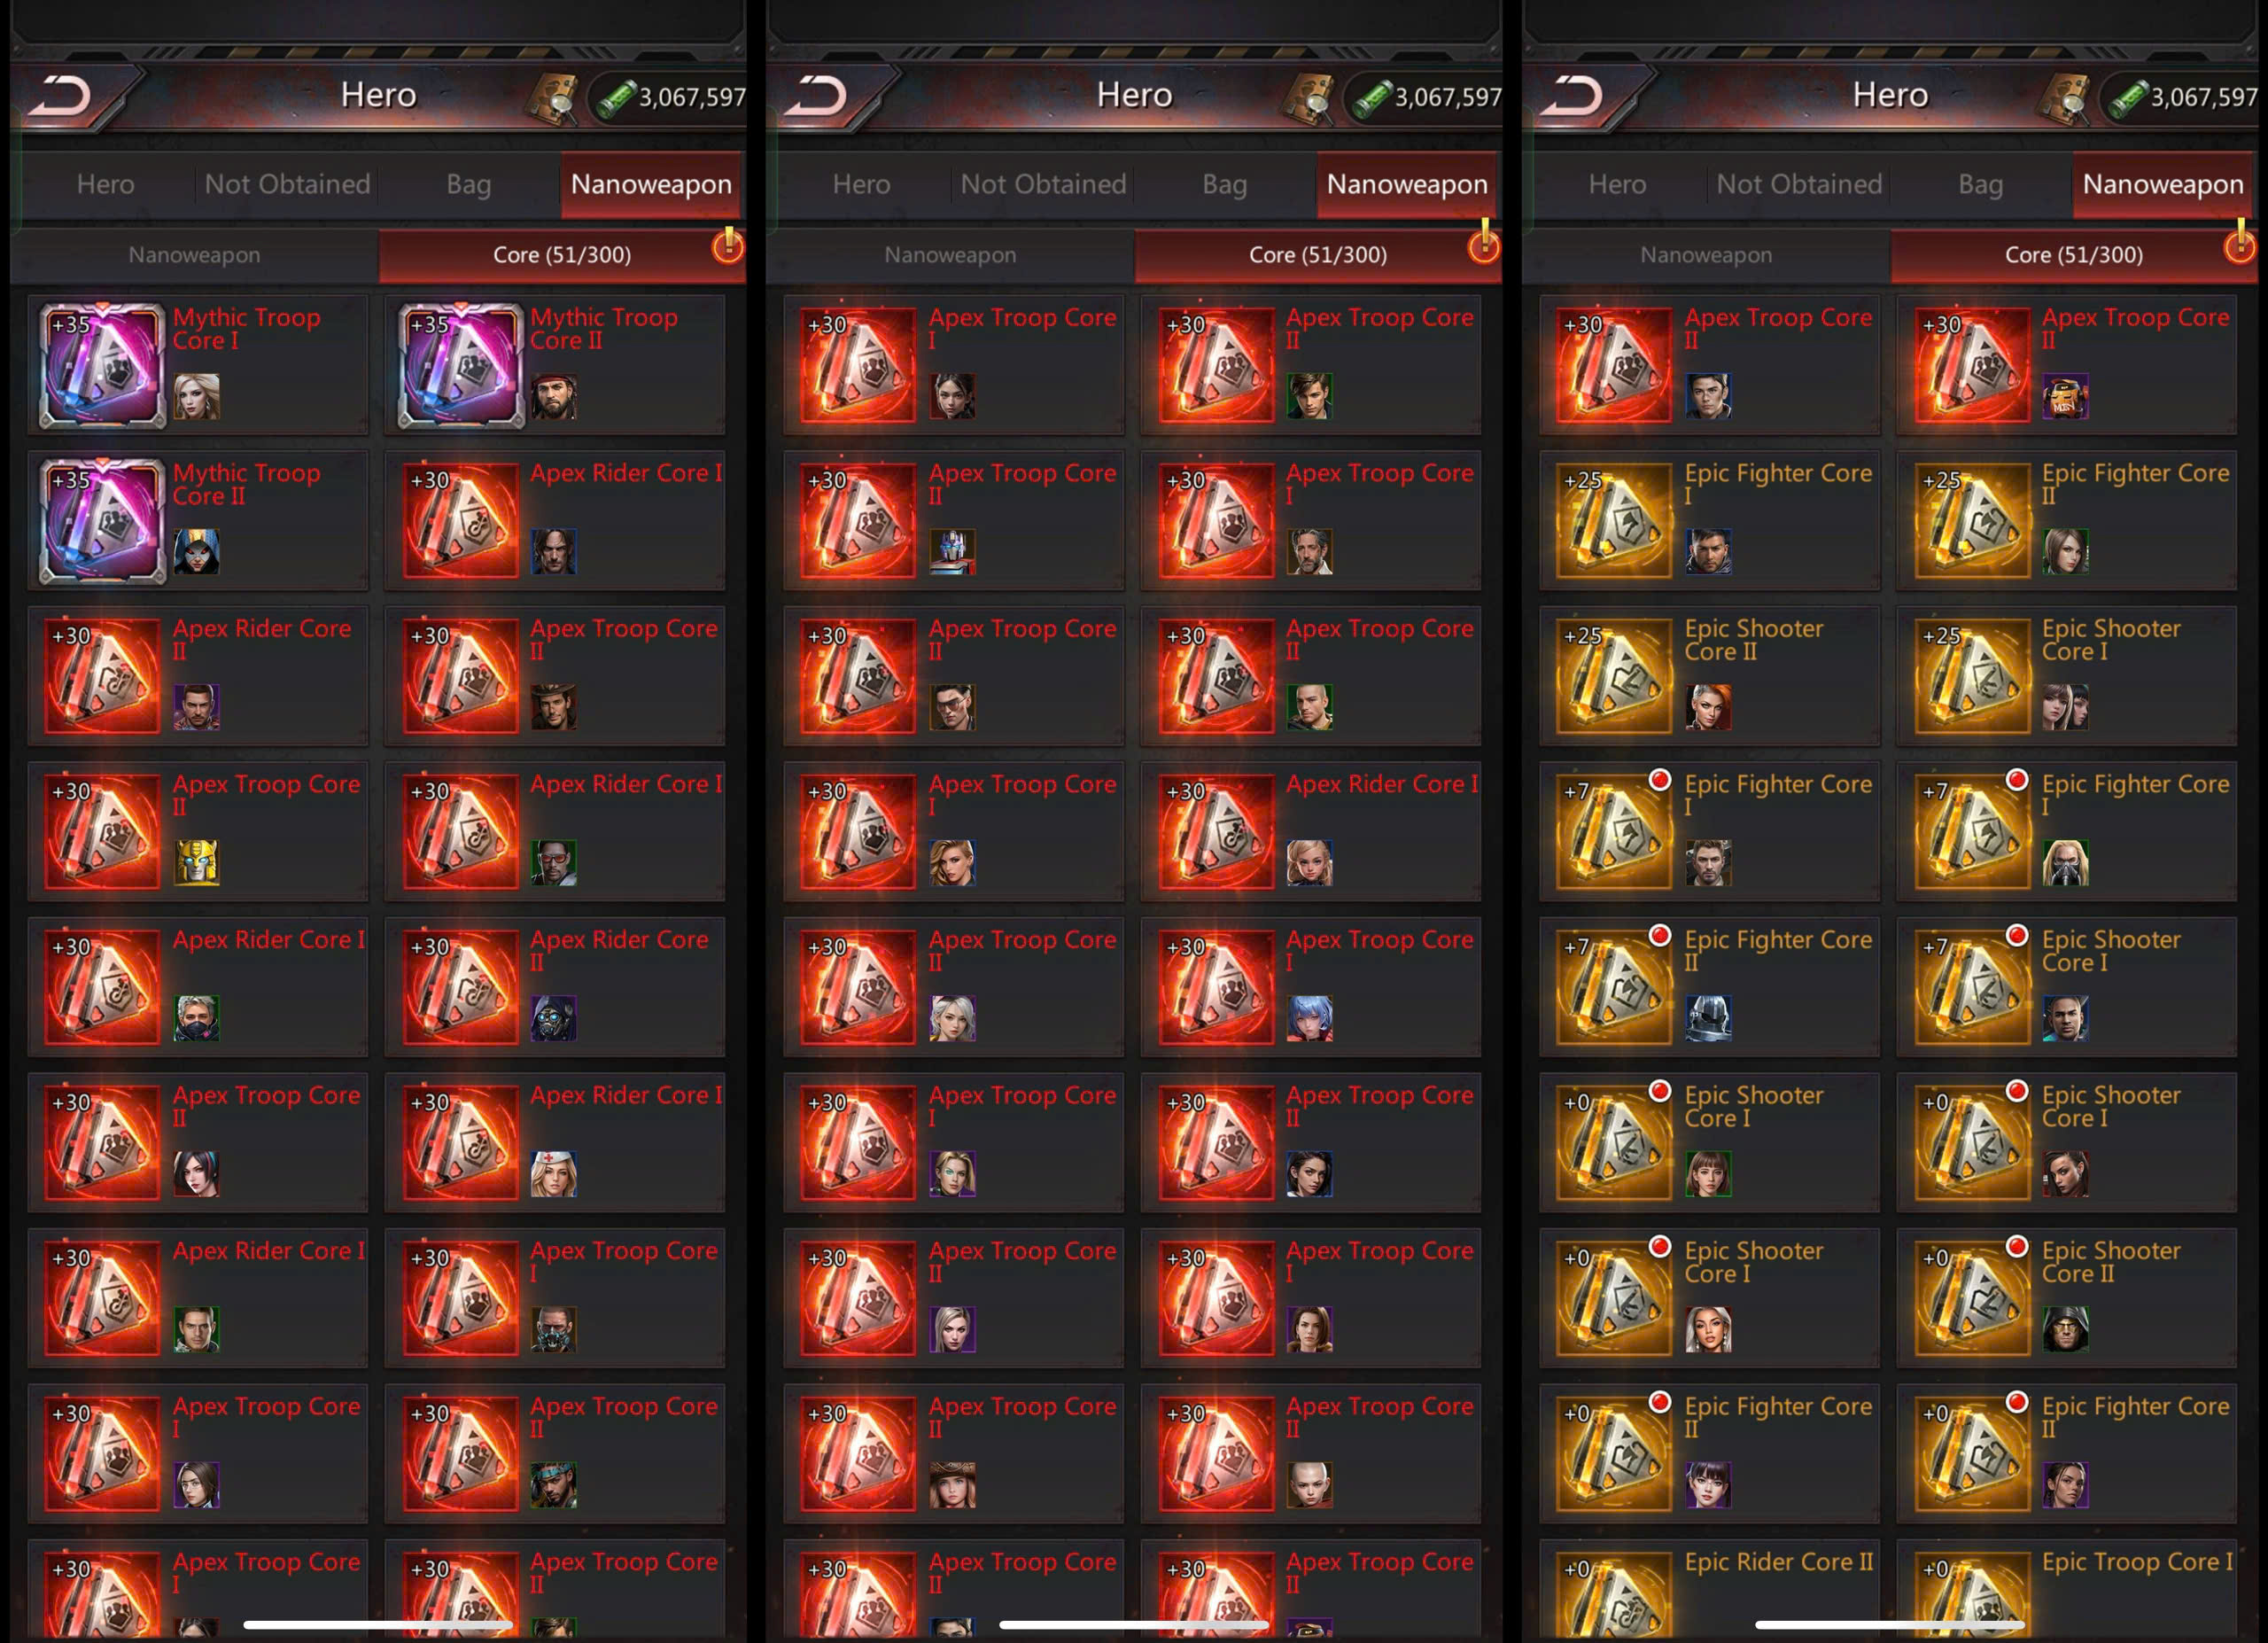Select +0 Epic Shooter Core II hooded hero card
Image resolution: width=2268 pixels, height=1643 pixels.
(x=2066, y=1298)
